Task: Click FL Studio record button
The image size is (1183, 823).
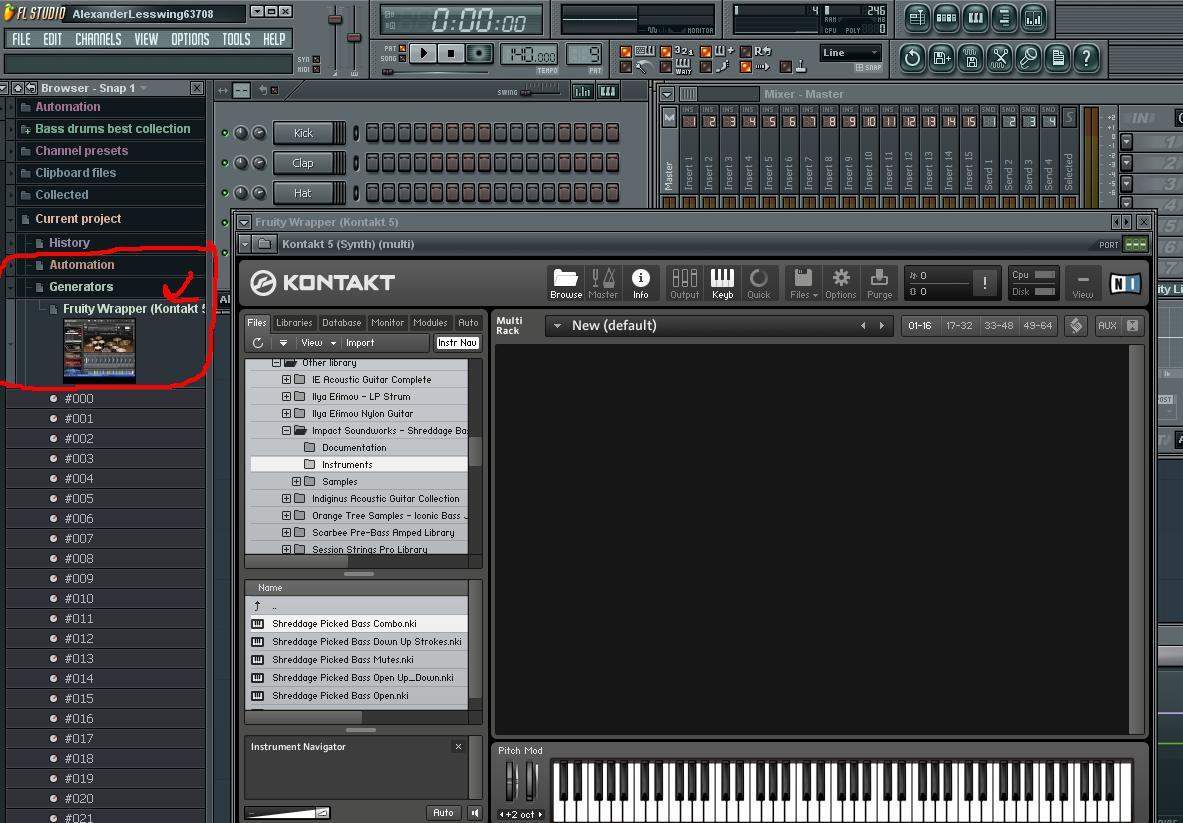Action: 478,54
